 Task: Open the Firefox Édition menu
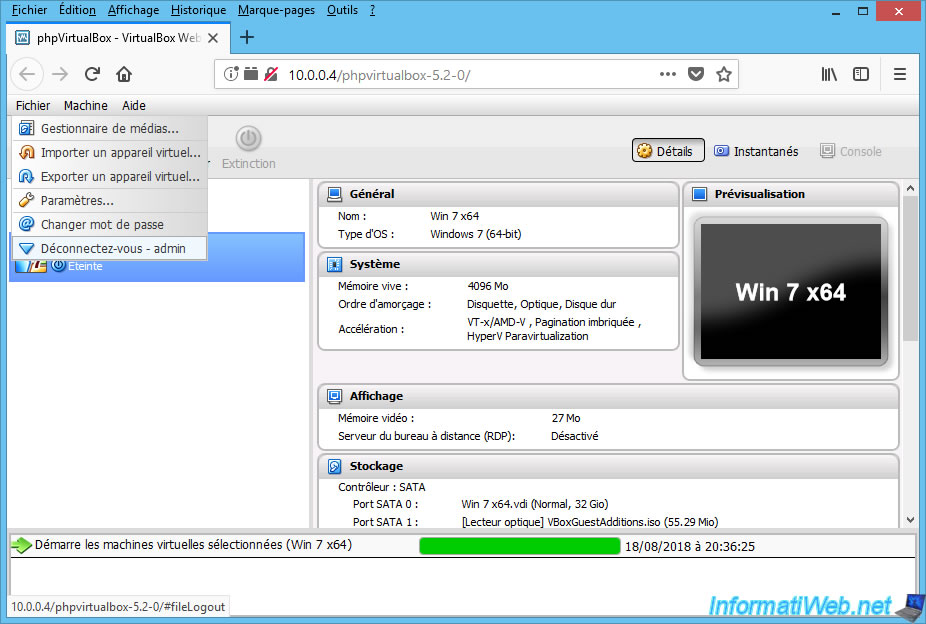[77, 10]
